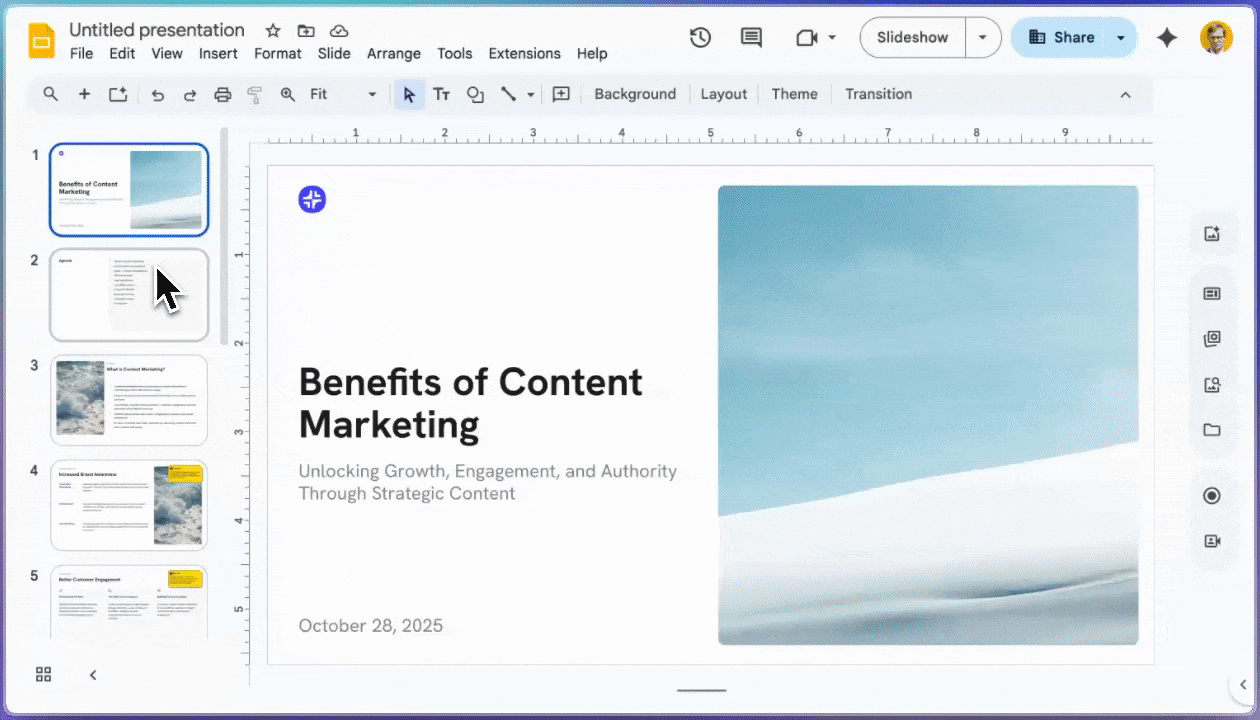Viewport: 1260px width, 720px height.
Task: Open version history clock icon
Action: (700, 38)
